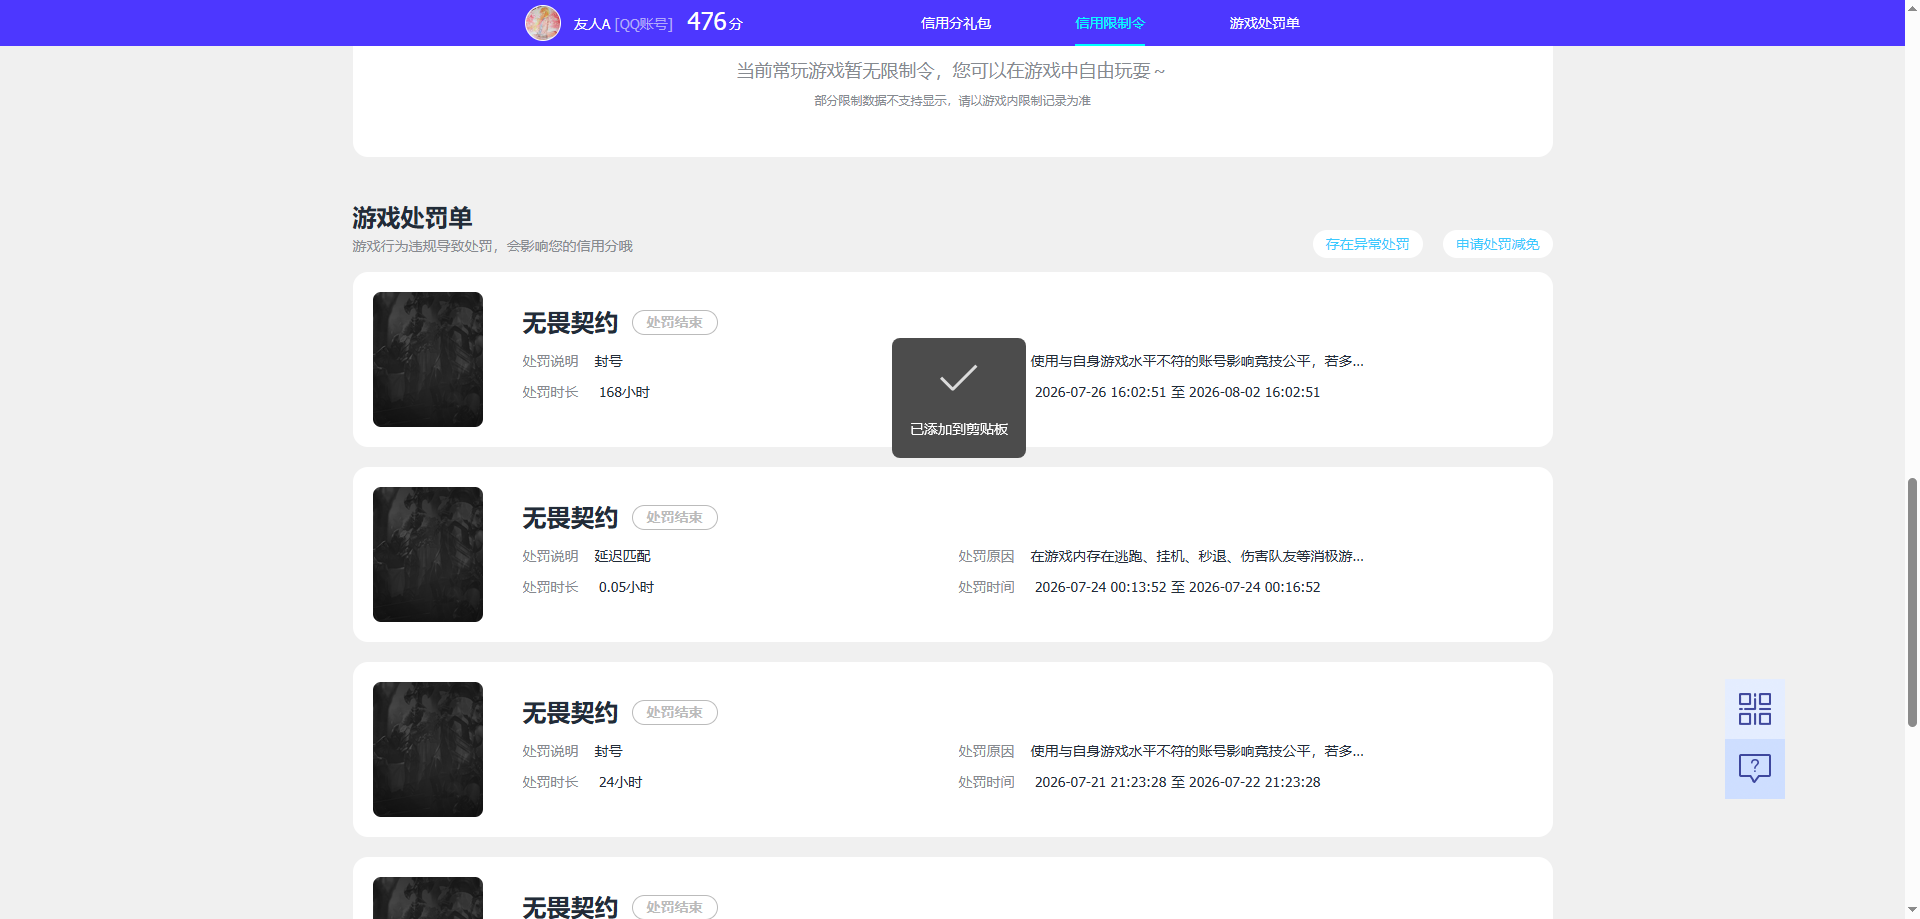Go to 游戏处罚单 tab
The image size is (1920, 919).
coord(1264,23)
